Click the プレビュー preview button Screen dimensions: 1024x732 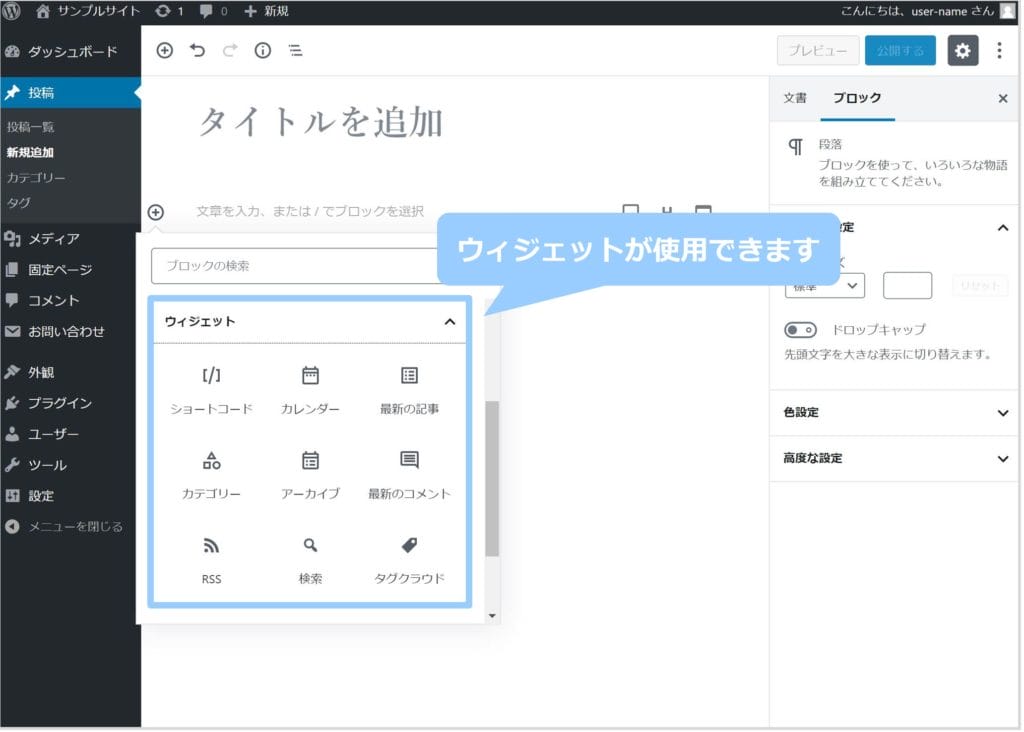(x=817, y=51)
